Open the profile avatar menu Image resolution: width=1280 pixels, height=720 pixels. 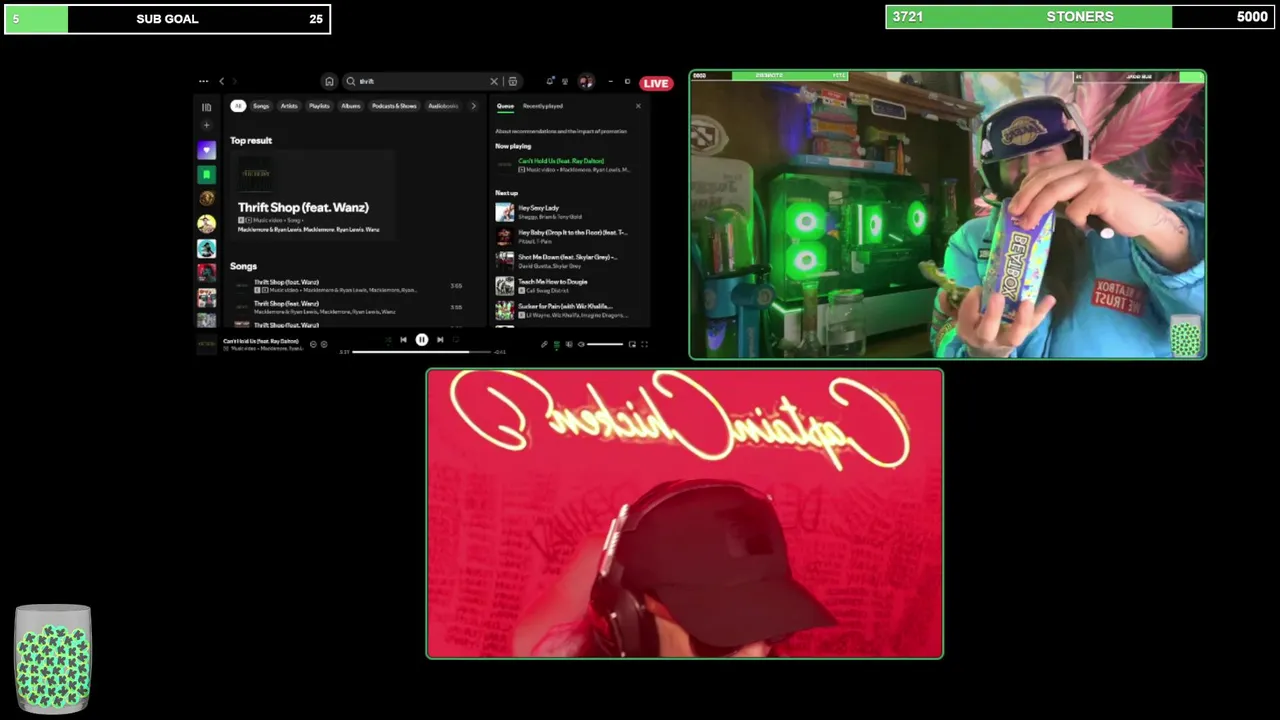pos(586,82)
